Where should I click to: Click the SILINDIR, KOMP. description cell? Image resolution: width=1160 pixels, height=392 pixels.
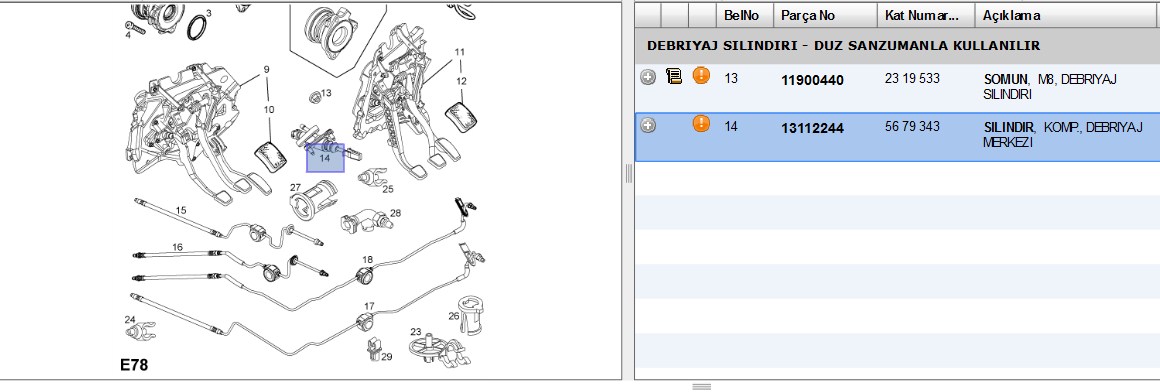coord(1063,135)
